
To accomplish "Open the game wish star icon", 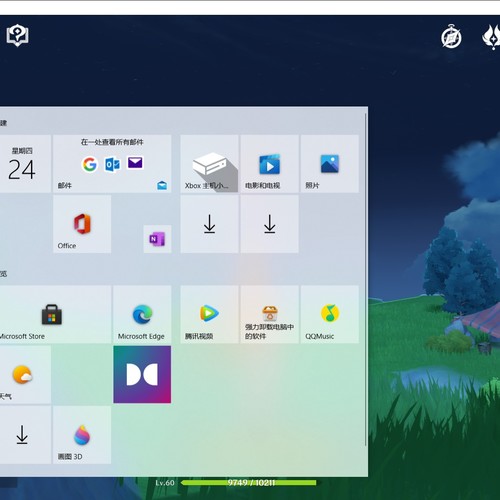I will coord(491,37).
